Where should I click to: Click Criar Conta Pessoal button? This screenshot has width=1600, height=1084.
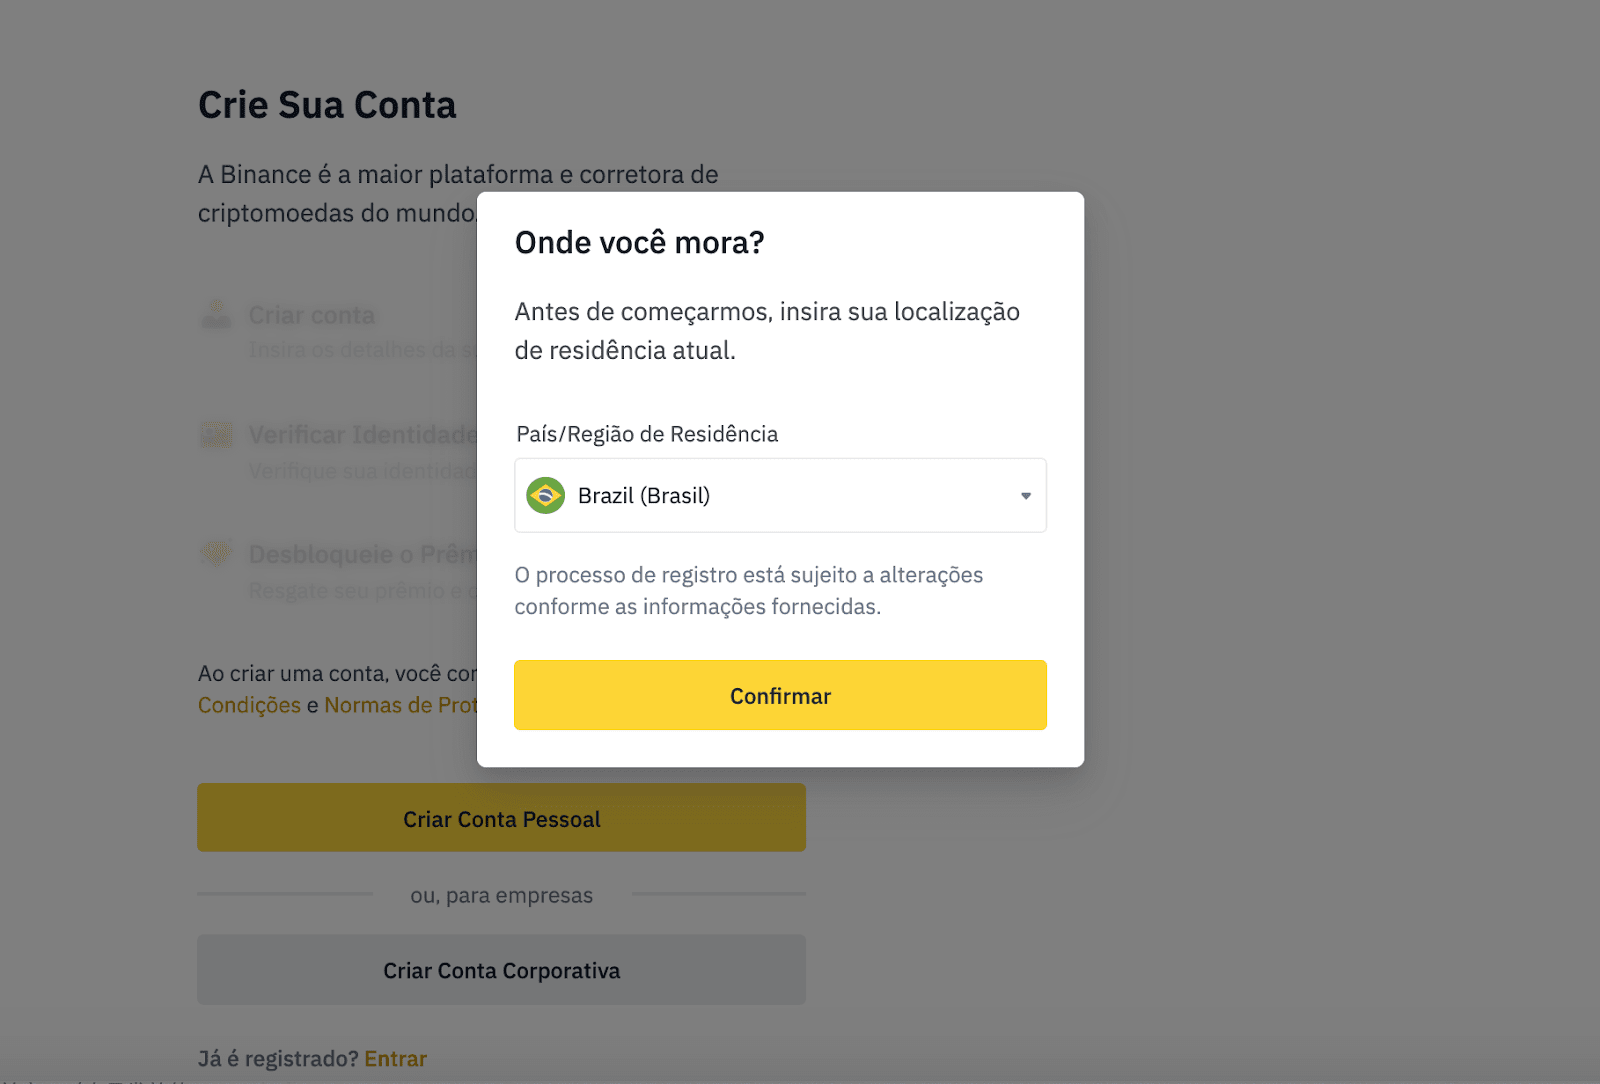tap(501, 818)
